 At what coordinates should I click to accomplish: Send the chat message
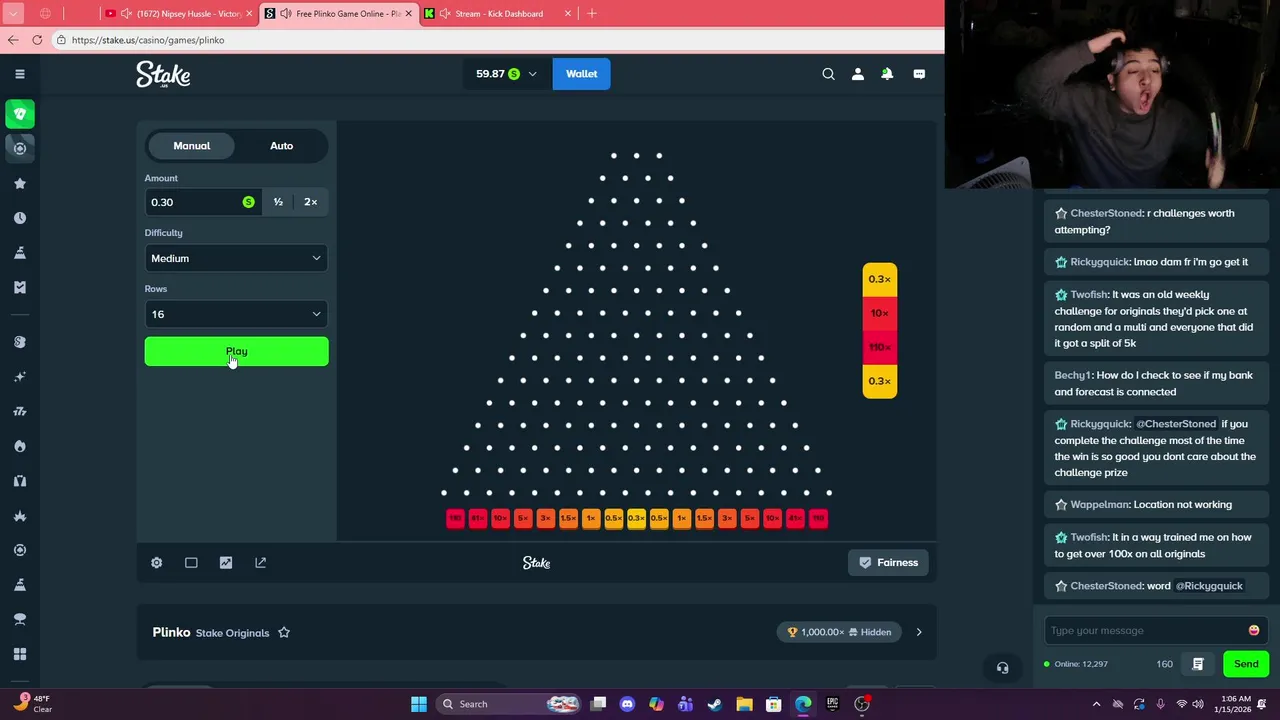click(1246, 664)
